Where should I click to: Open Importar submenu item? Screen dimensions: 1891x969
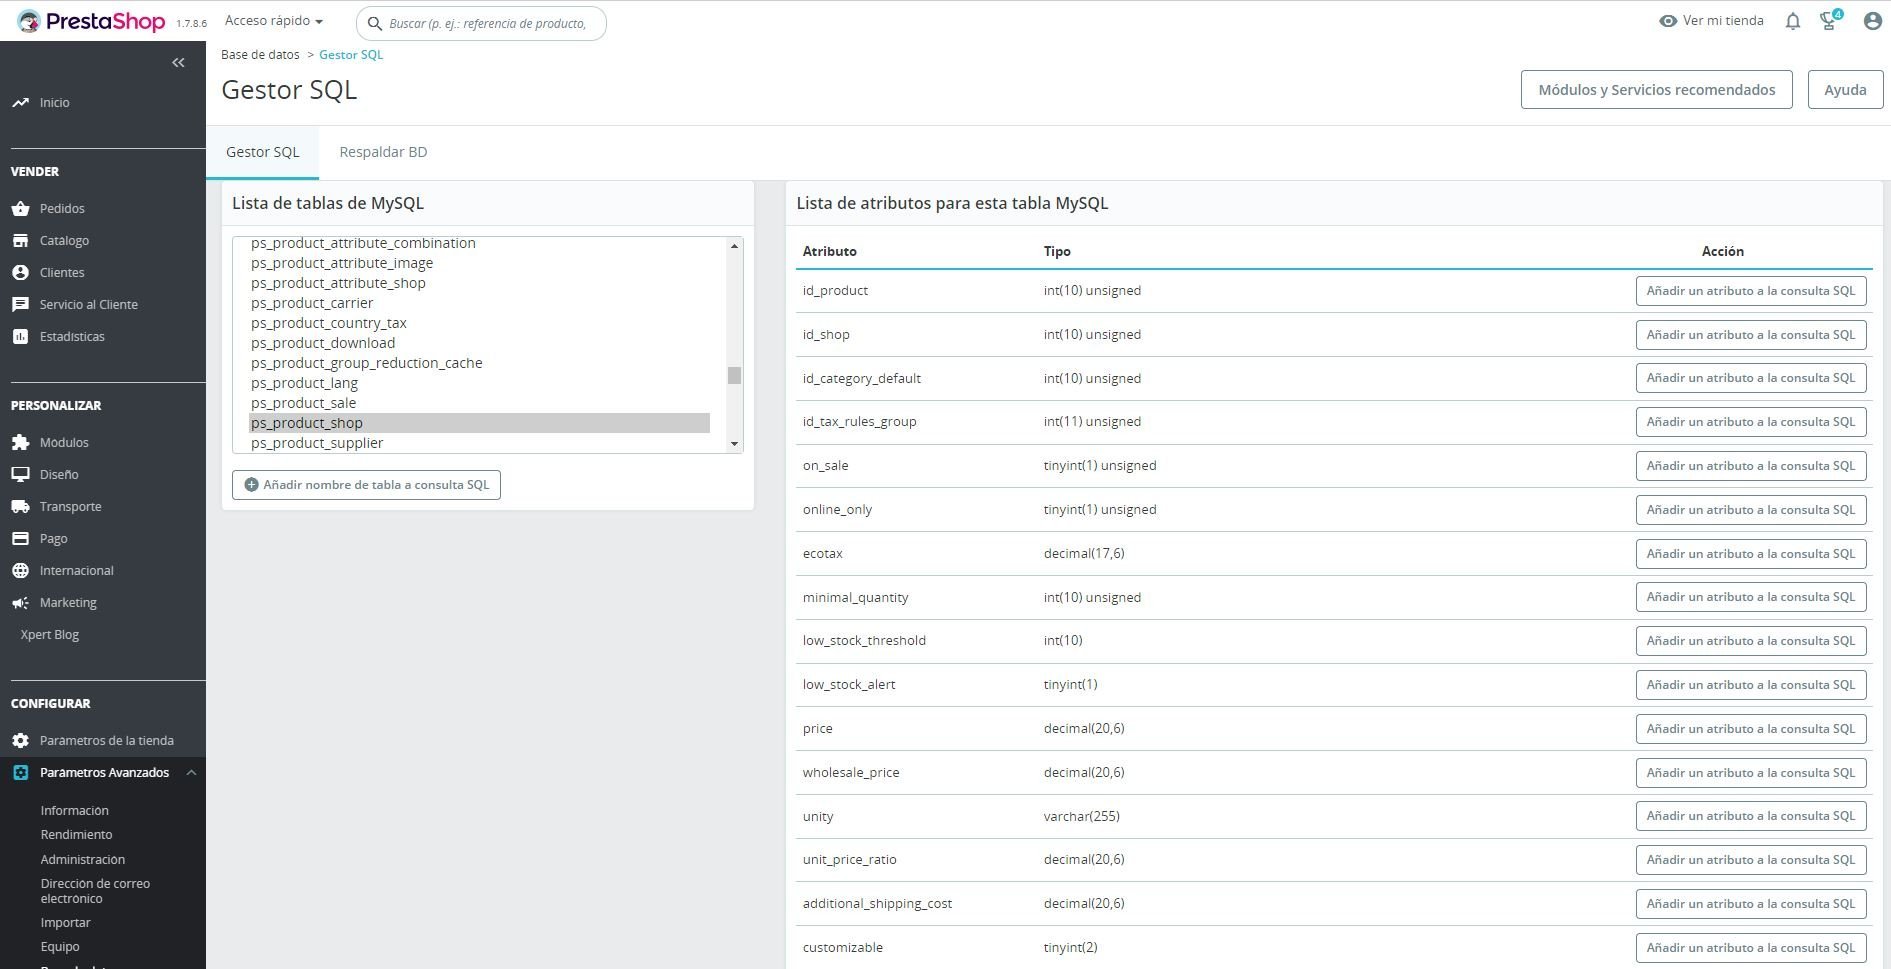(65, 922)
